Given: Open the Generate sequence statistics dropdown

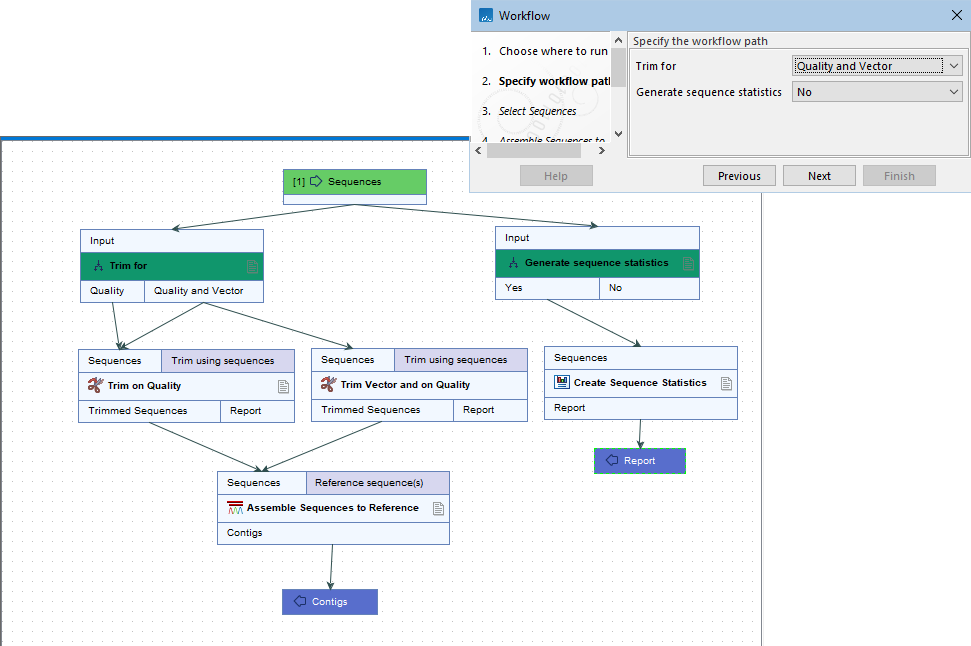Looking at the screenshot, I should point(876,91).
